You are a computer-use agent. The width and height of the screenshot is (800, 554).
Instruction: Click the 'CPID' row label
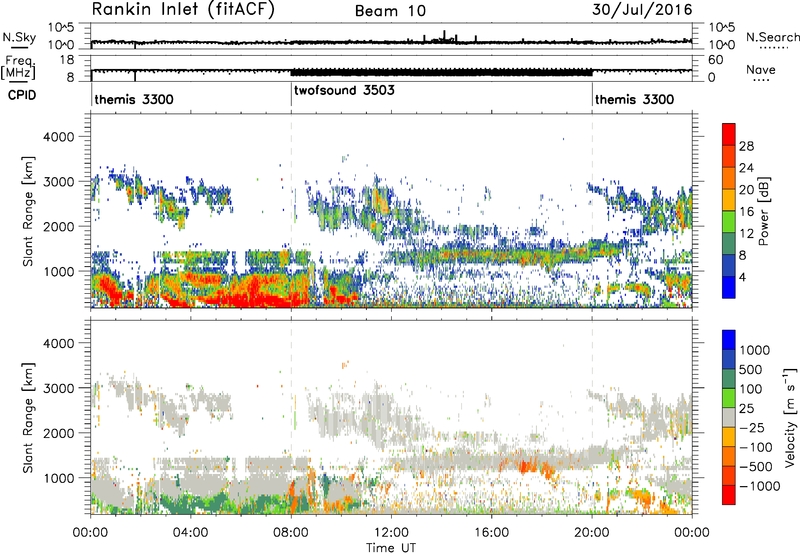click(22, 95)
